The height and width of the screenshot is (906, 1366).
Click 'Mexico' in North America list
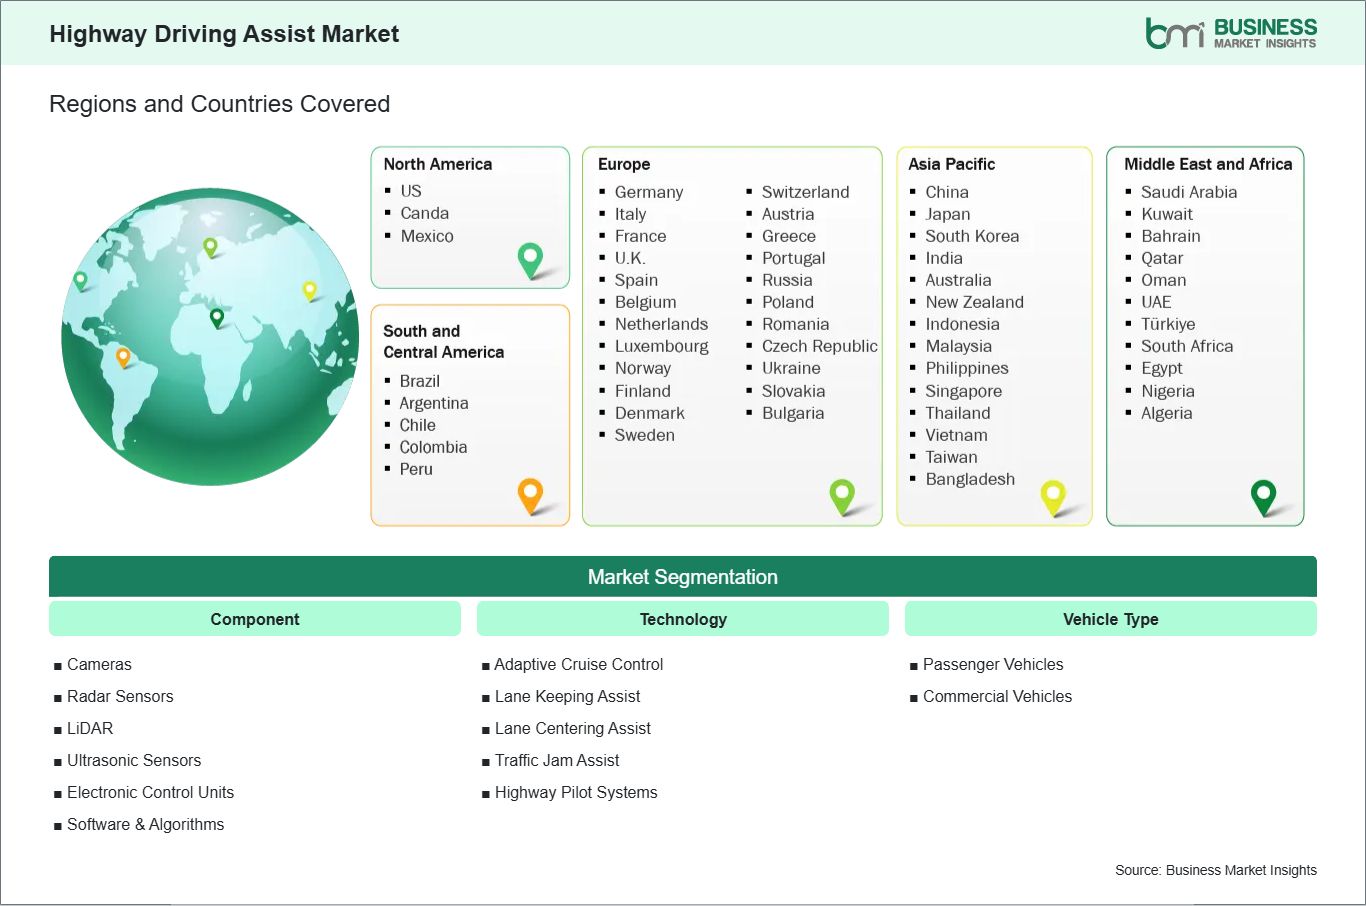tap(427, 236)
